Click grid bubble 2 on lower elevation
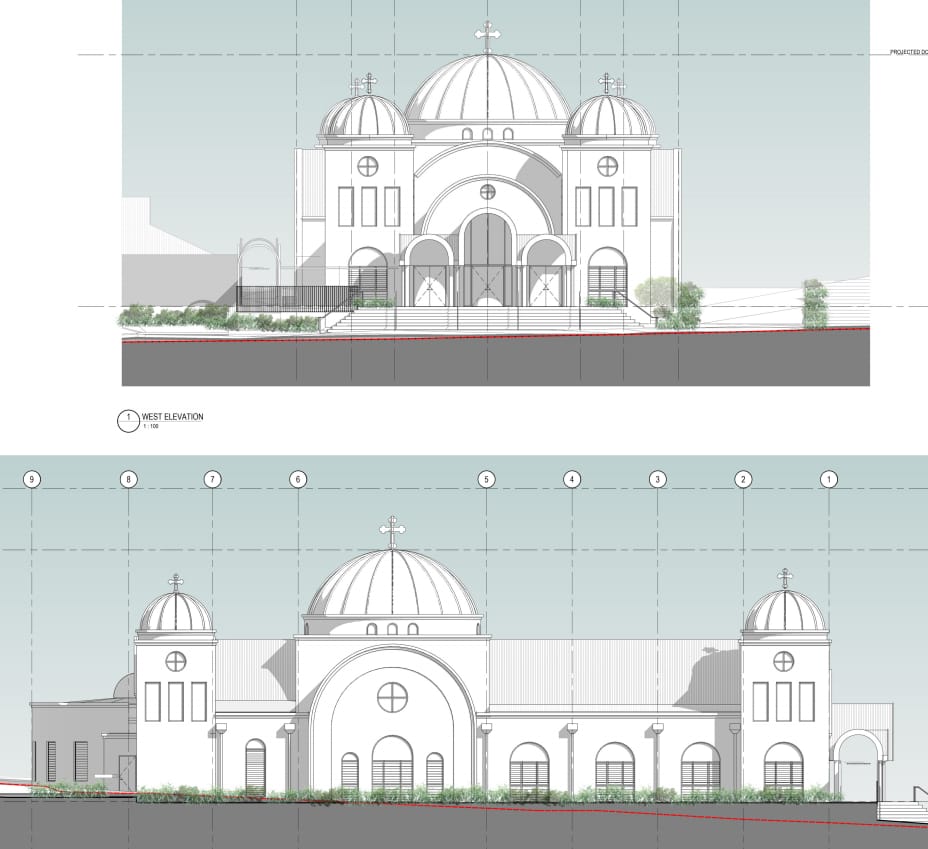Screen dimensions: 928x849 click(743, 479)
